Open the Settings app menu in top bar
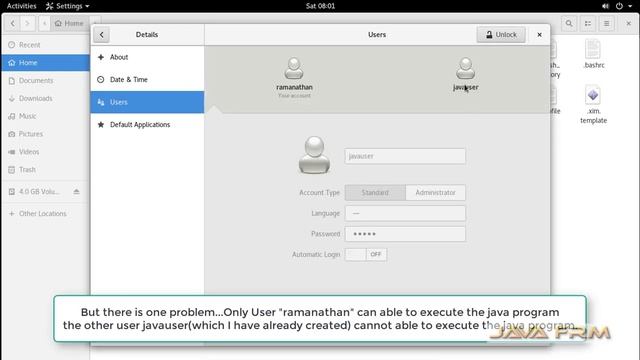This screenshot has width=640, height=360. 67,6
